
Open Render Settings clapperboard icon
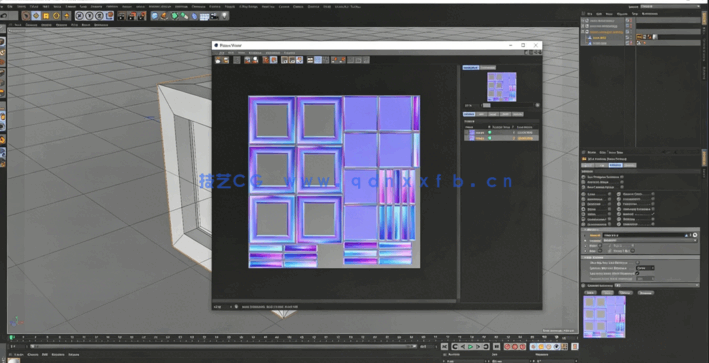click(x=142, y=16)
